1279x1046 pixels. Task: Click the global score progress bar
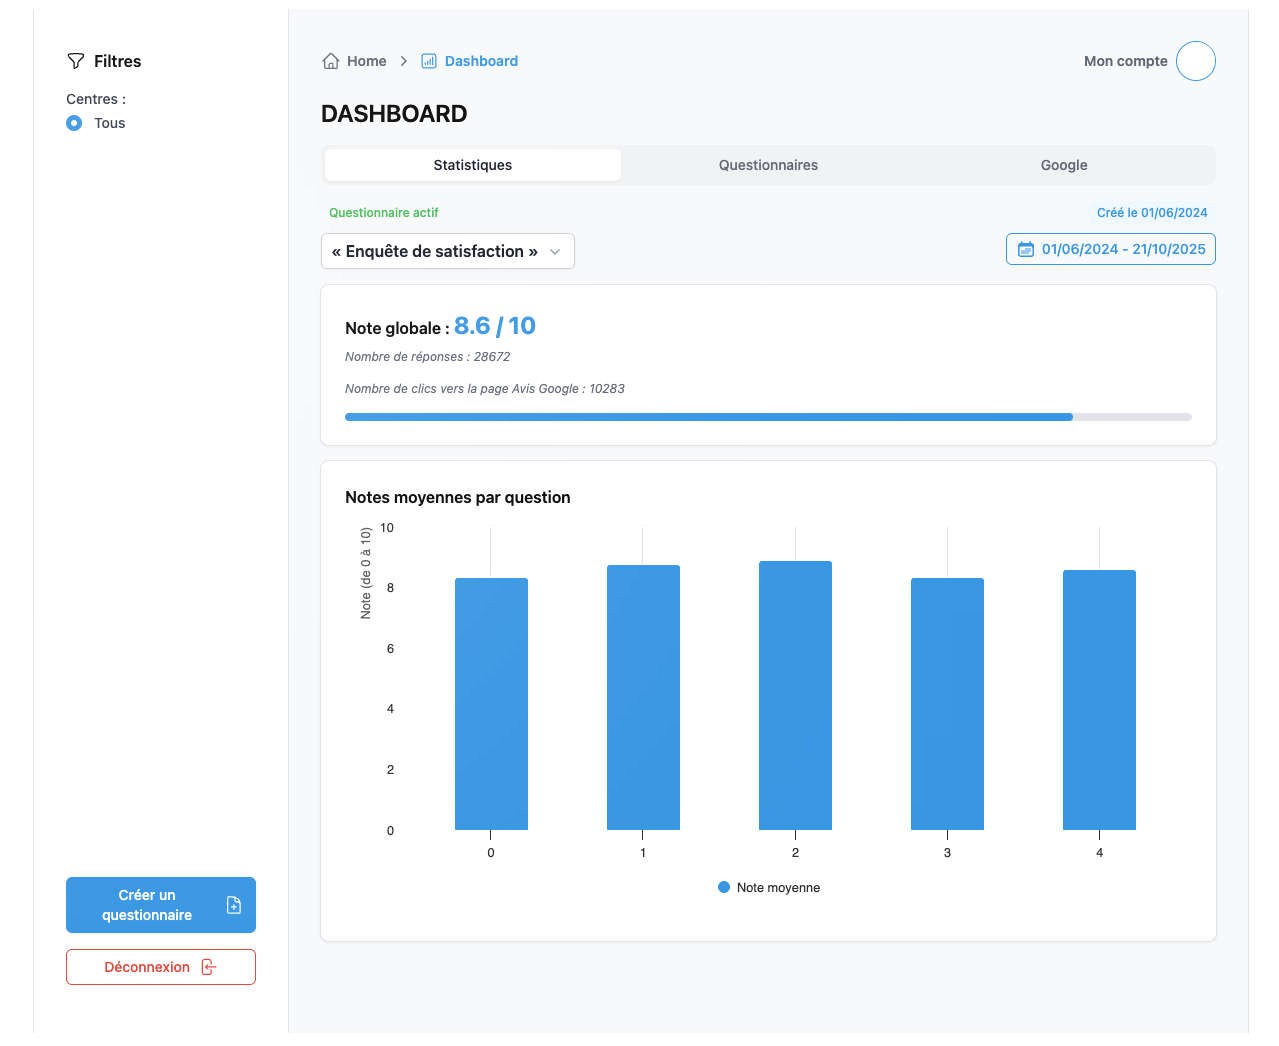768,416
